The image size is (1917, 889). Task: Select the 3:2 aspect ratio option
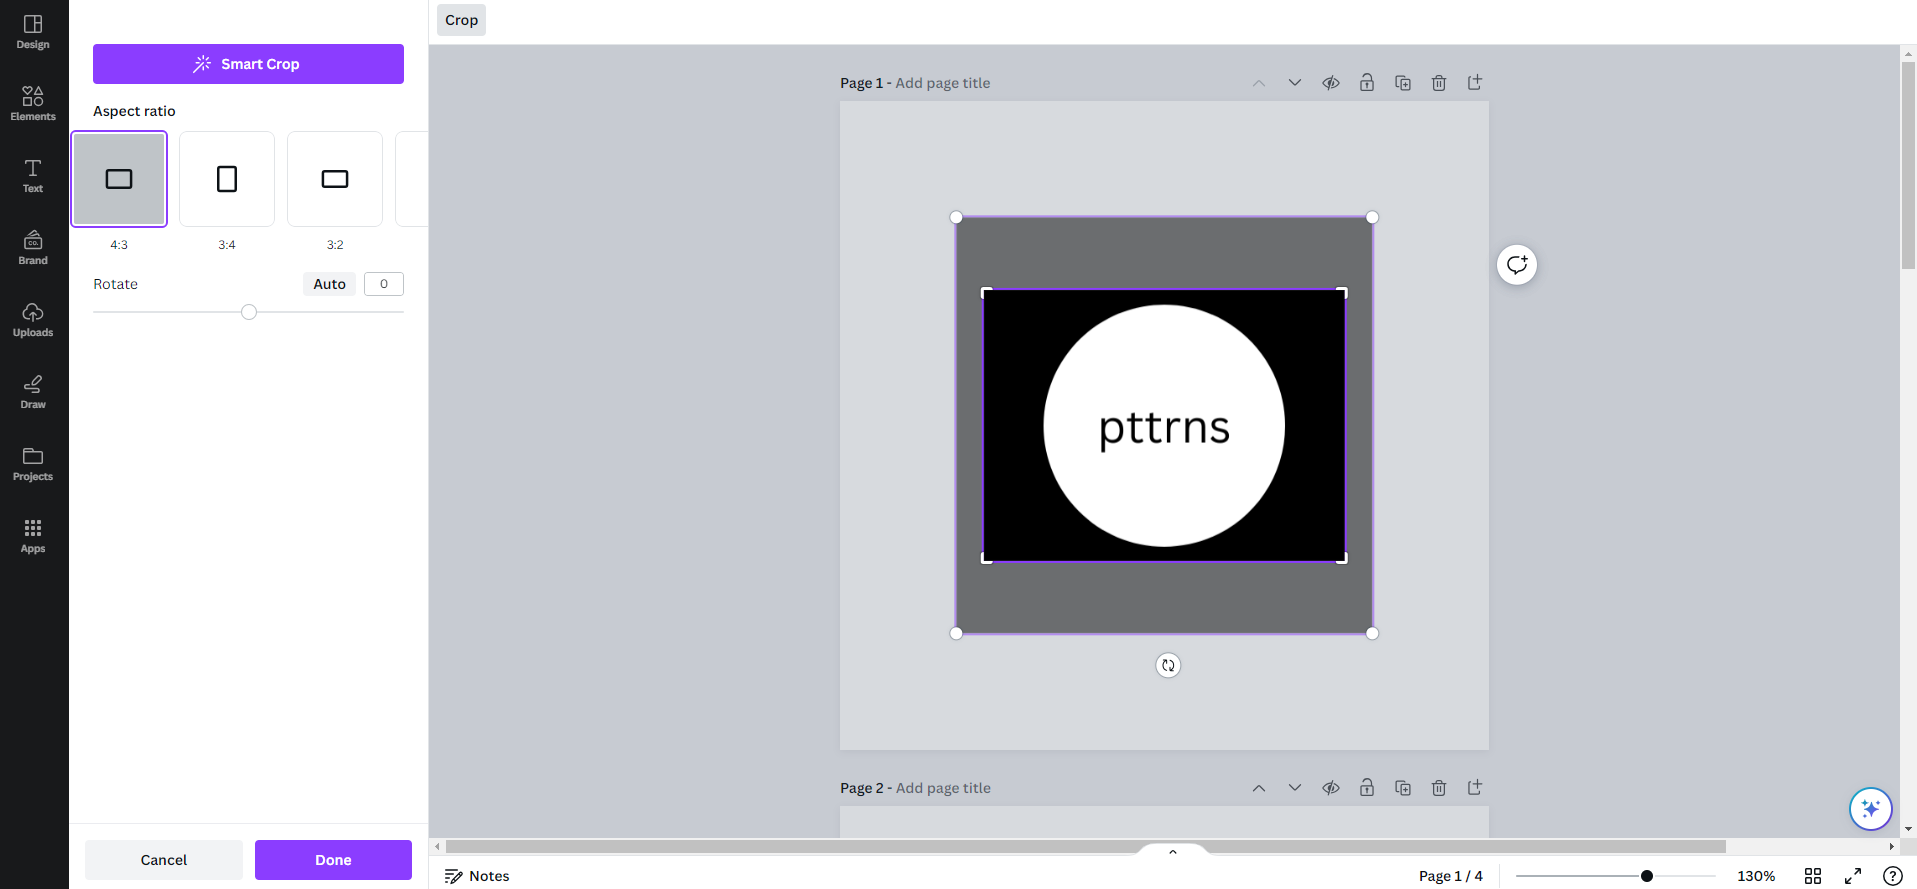(335, 179)
